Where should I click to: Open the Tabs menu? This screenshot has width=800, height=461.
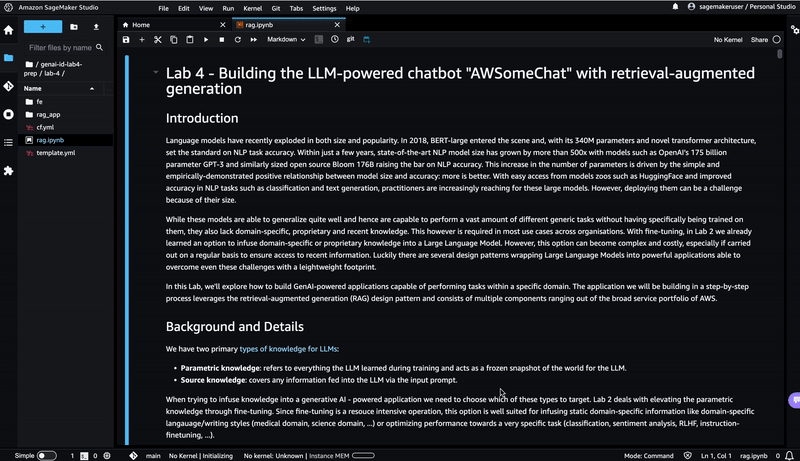coord(296,8)
